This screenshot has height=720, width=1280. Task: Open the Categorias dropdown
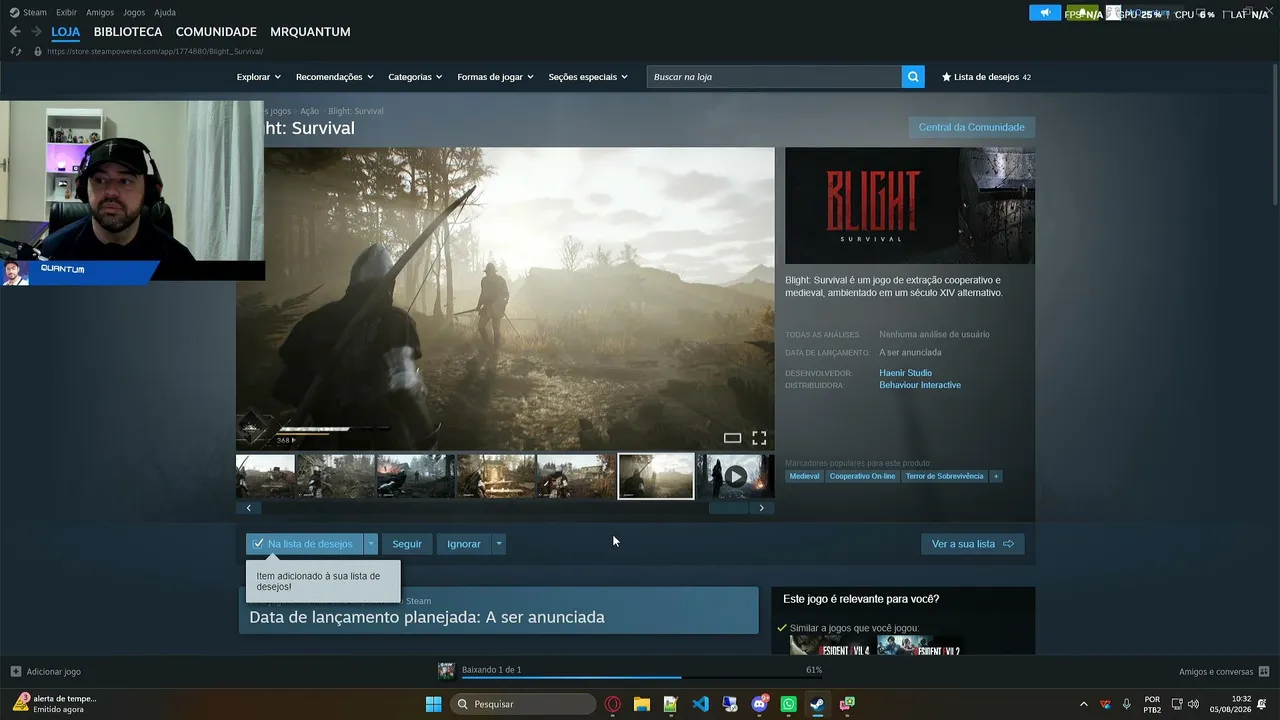(x=415, y=77)
